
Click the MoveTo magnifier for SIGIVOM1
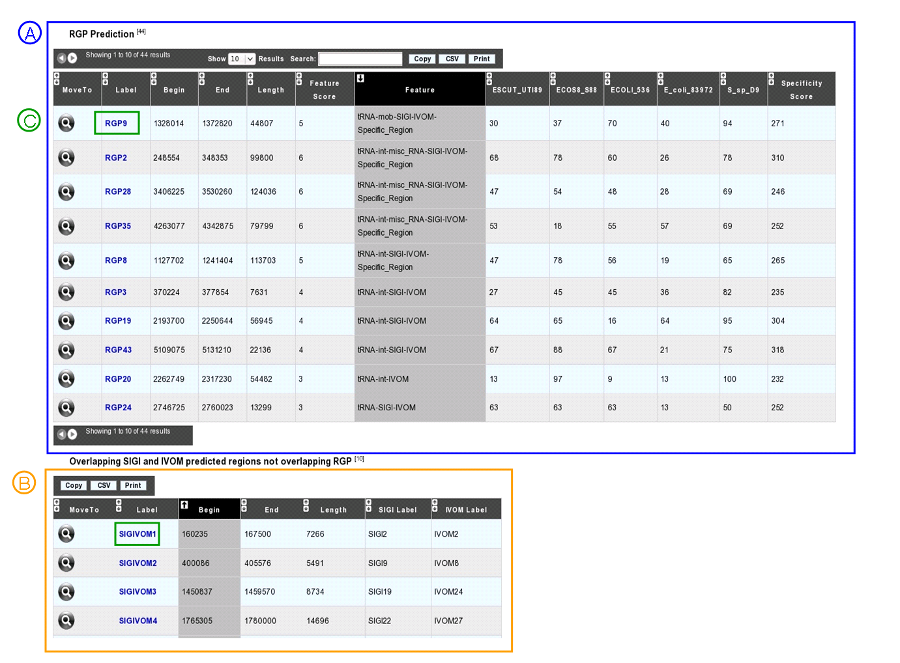click(x=67, y=534)
